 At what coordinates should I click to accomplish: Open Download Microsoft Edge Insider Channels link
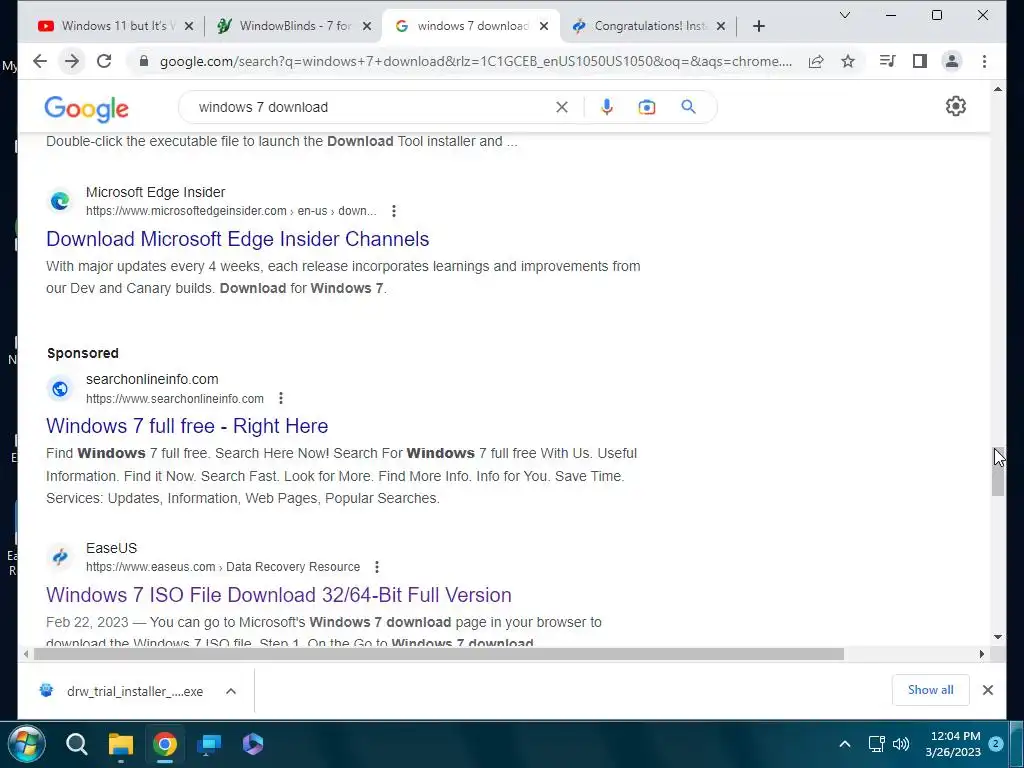click(238, 239)
